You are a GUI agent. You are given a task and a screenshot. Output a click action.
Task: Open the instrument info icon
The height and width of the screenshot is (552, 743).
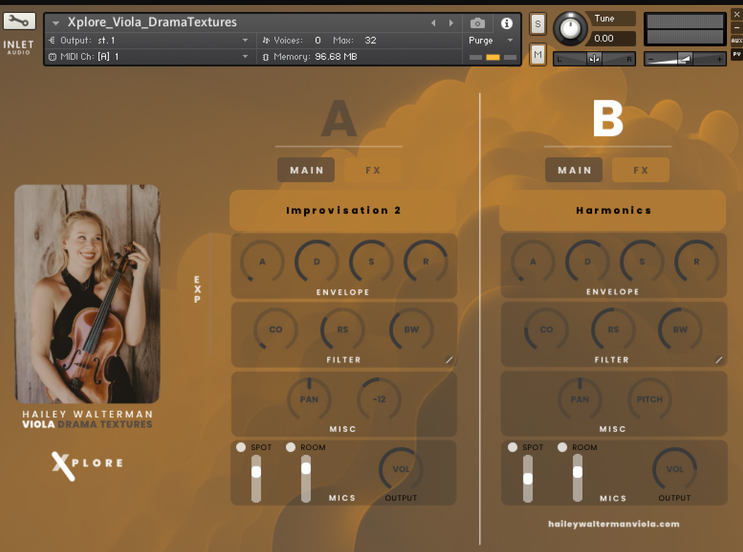[x=506, y=23]
